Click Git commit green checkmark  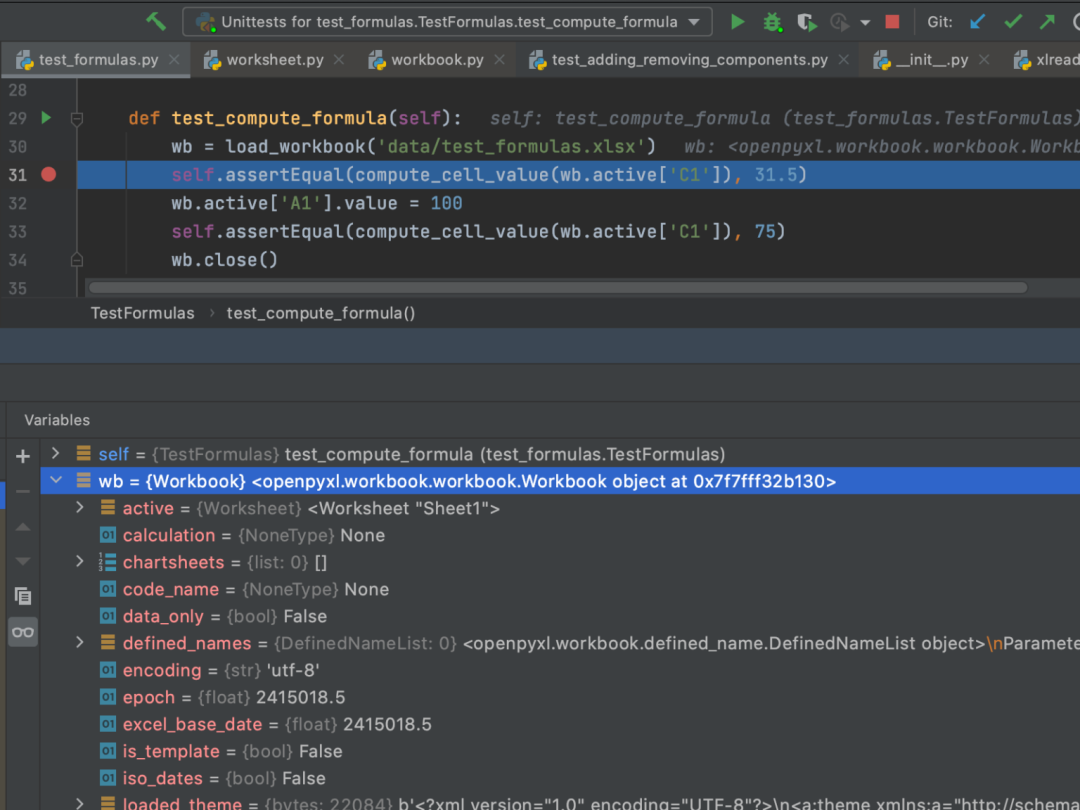(x=1012, y=22)
